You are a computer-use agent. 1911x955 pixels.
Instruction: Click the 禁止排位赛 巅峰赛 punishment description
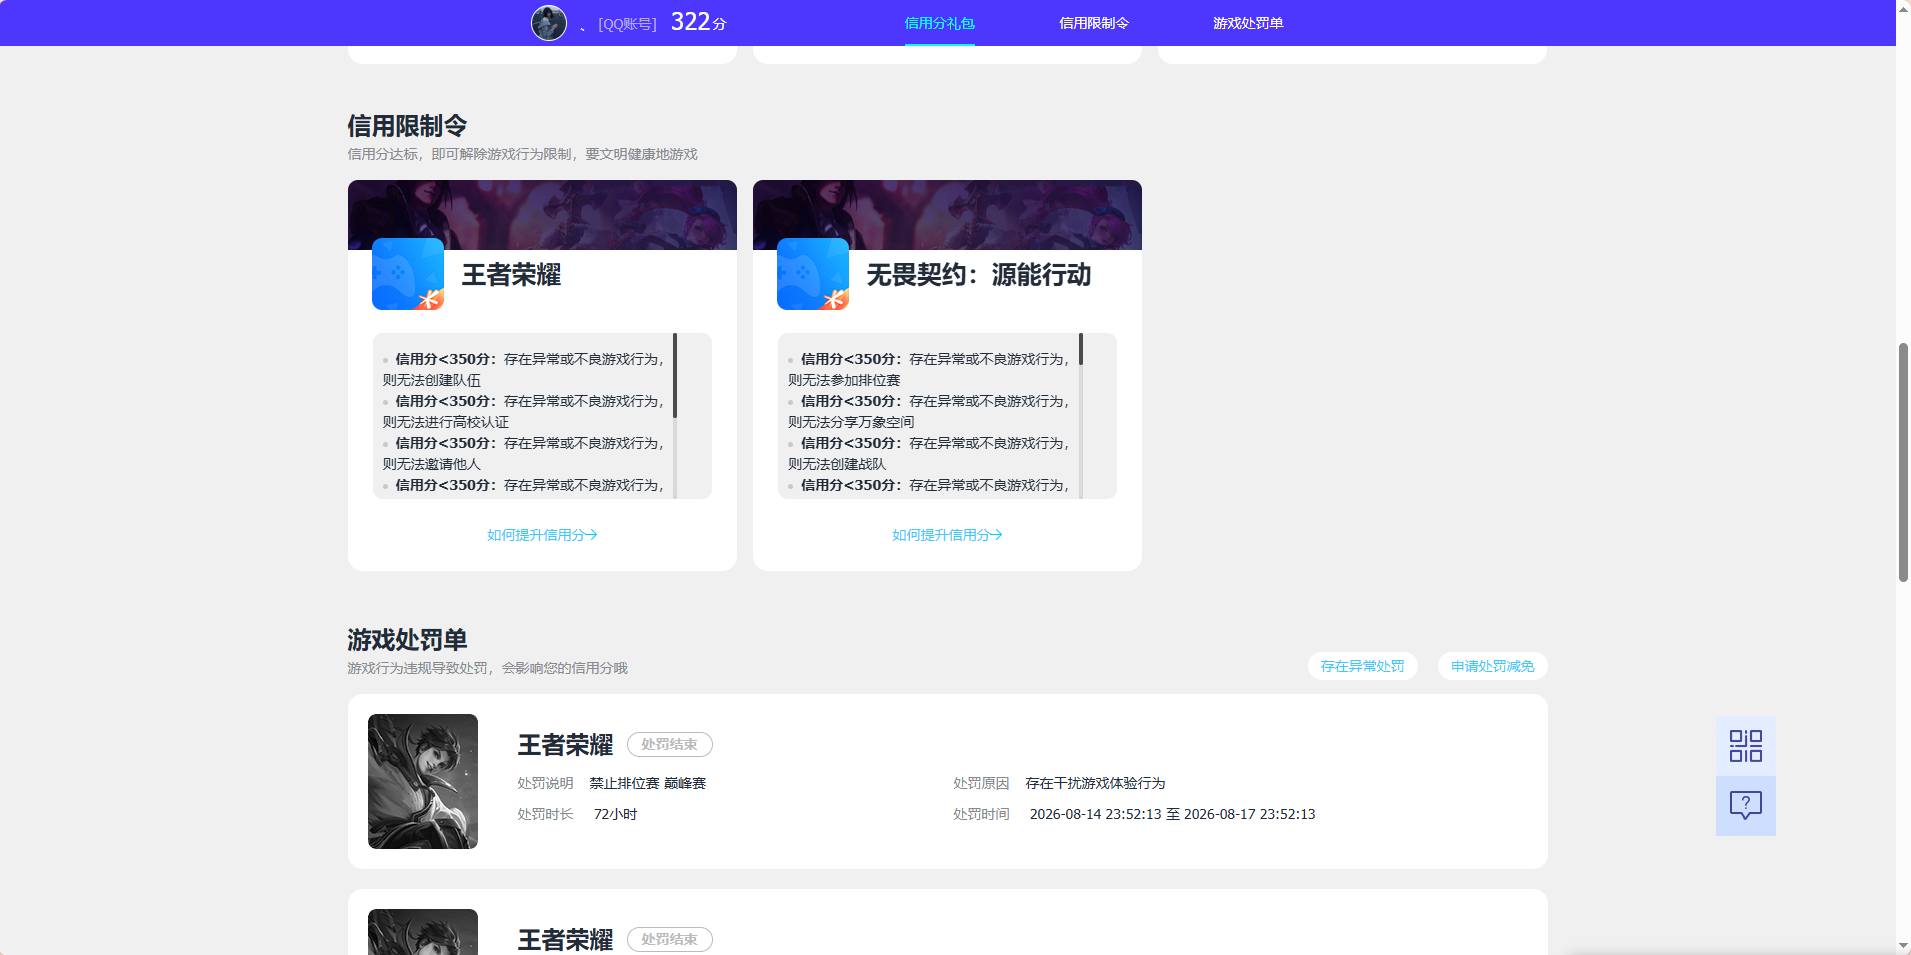[647, 783]
